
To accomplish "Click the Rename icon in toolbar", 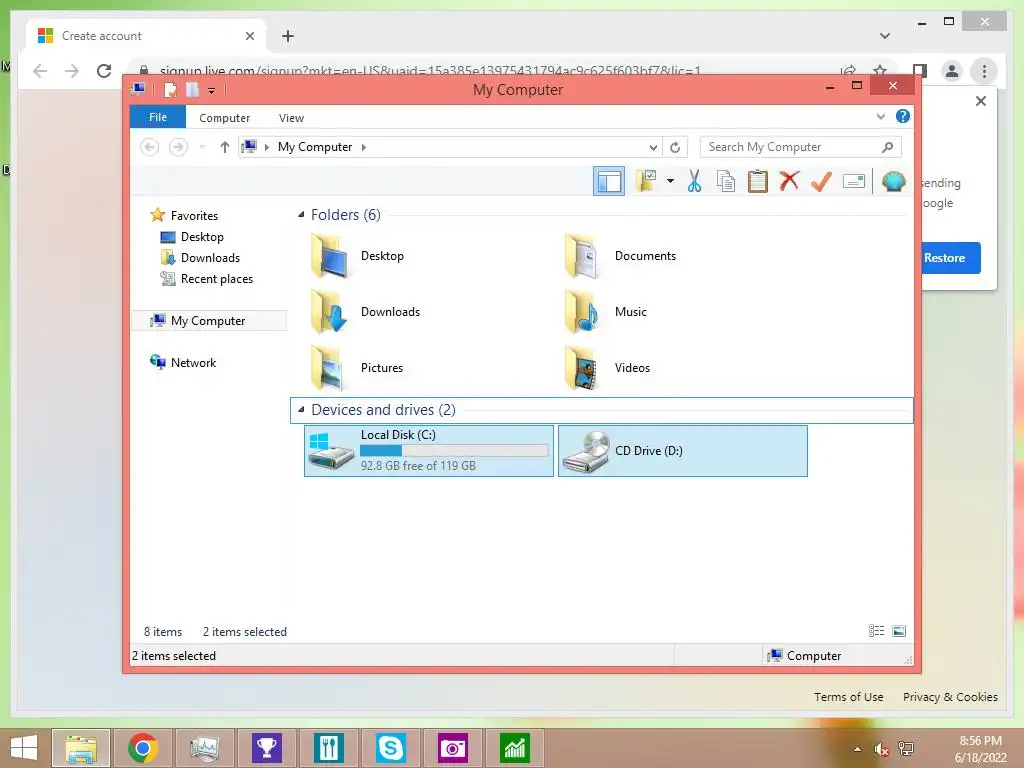I will [854, 181].
